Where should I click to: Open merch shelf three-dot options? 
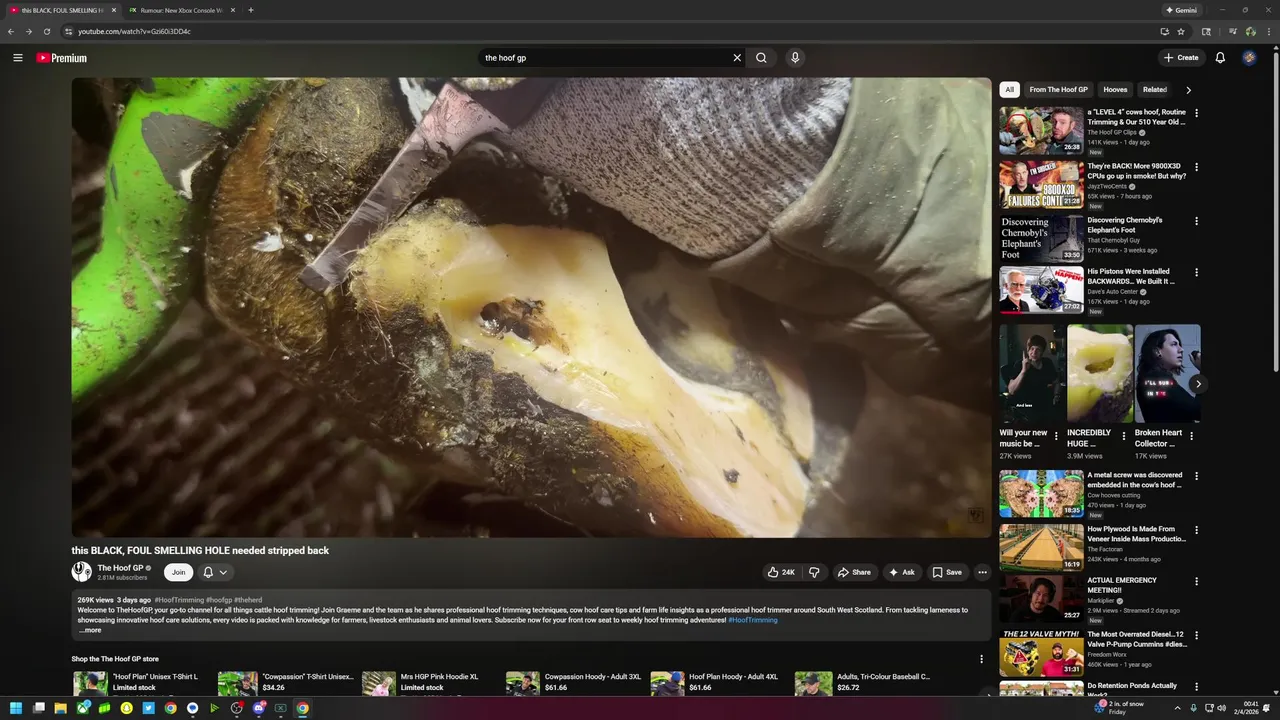click(981, 659)
